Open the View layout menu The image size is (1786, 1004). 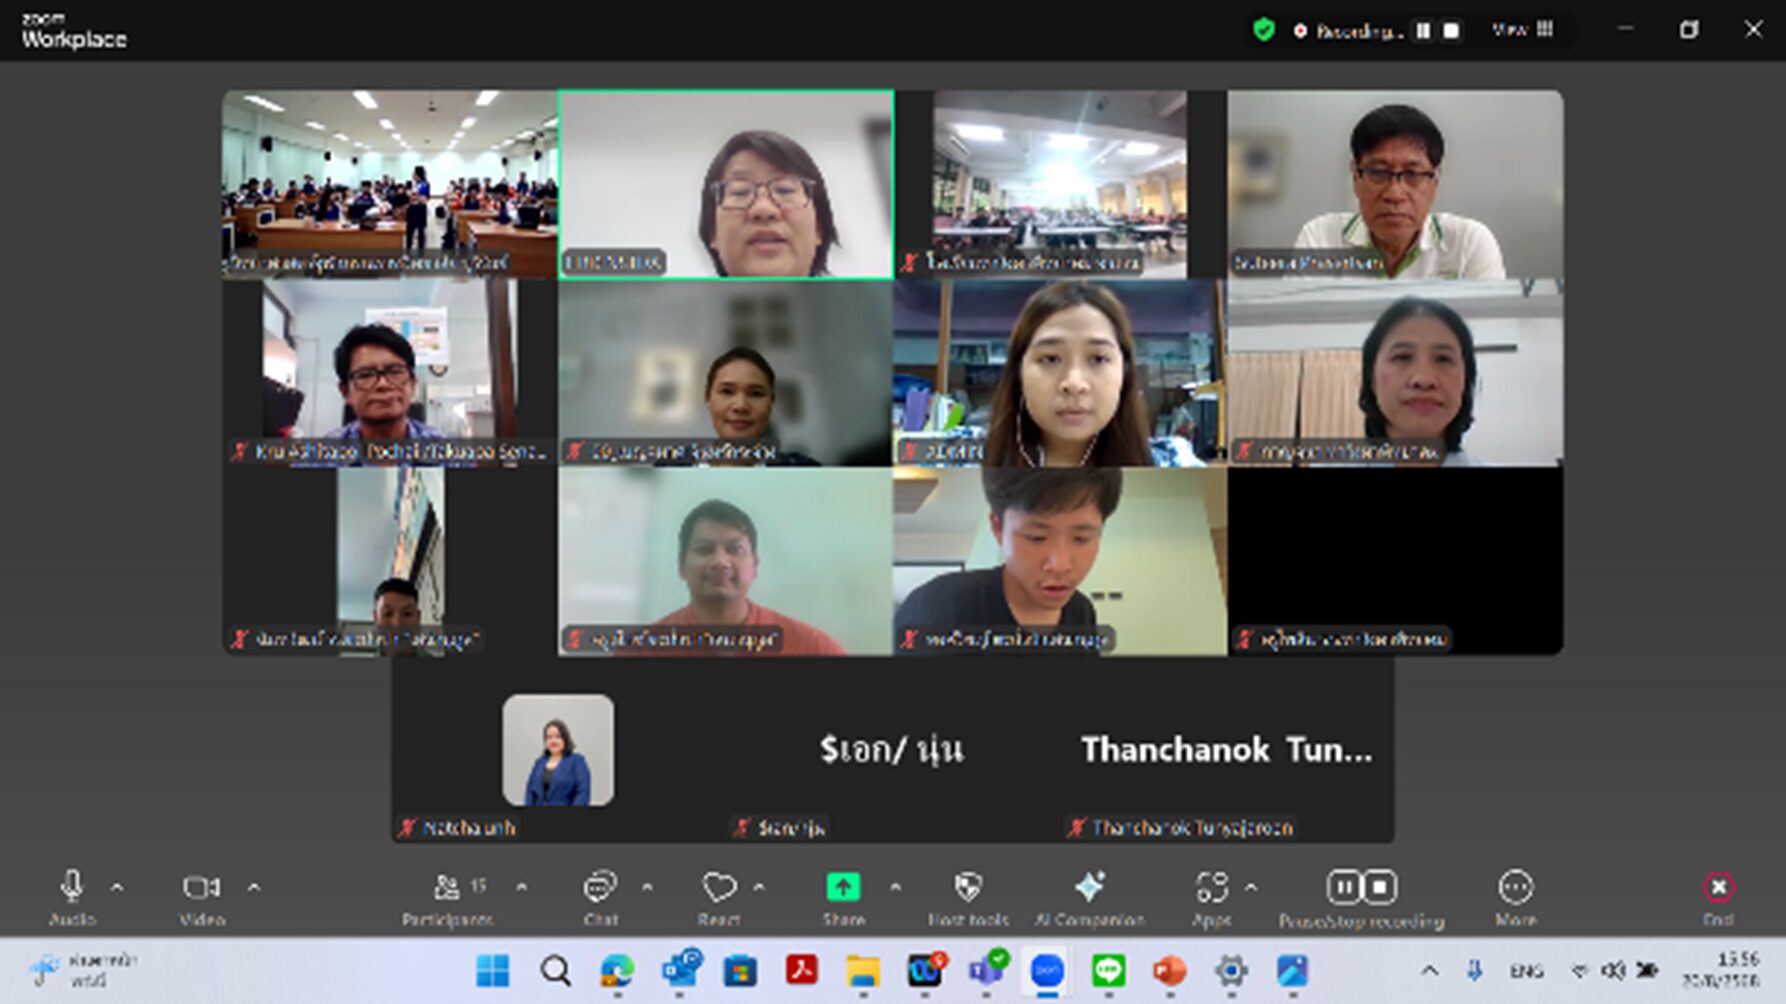coord(1523,30)
